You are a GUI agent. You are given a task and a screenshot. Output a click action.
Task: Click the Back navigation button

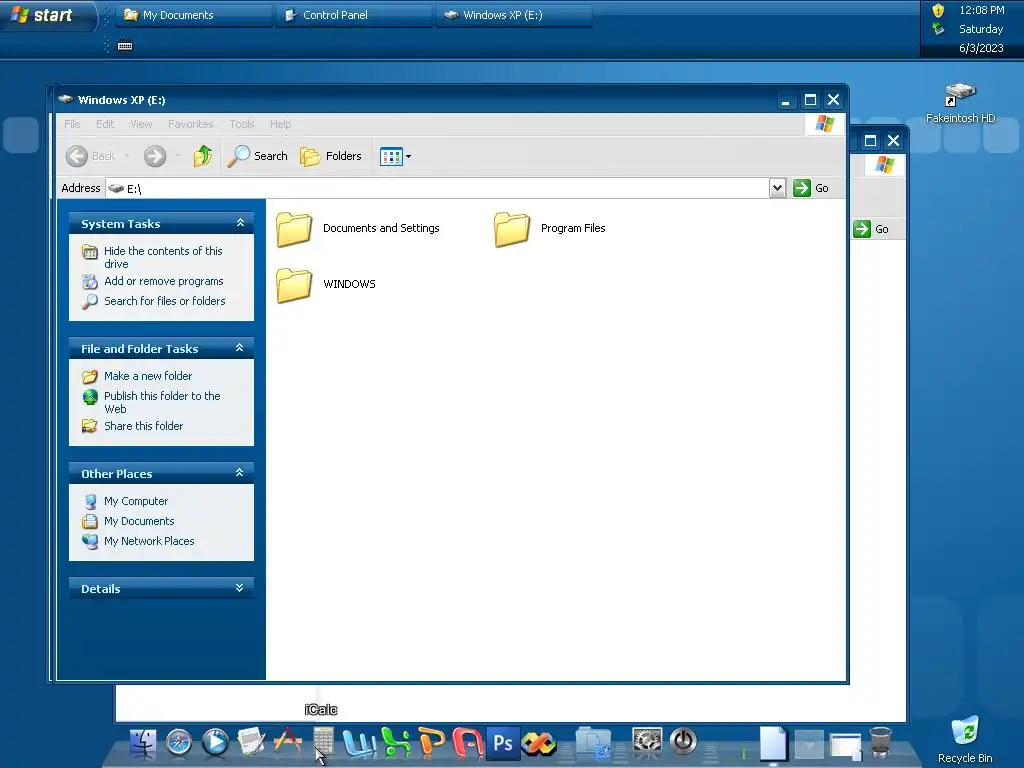[x=91, y=156]
